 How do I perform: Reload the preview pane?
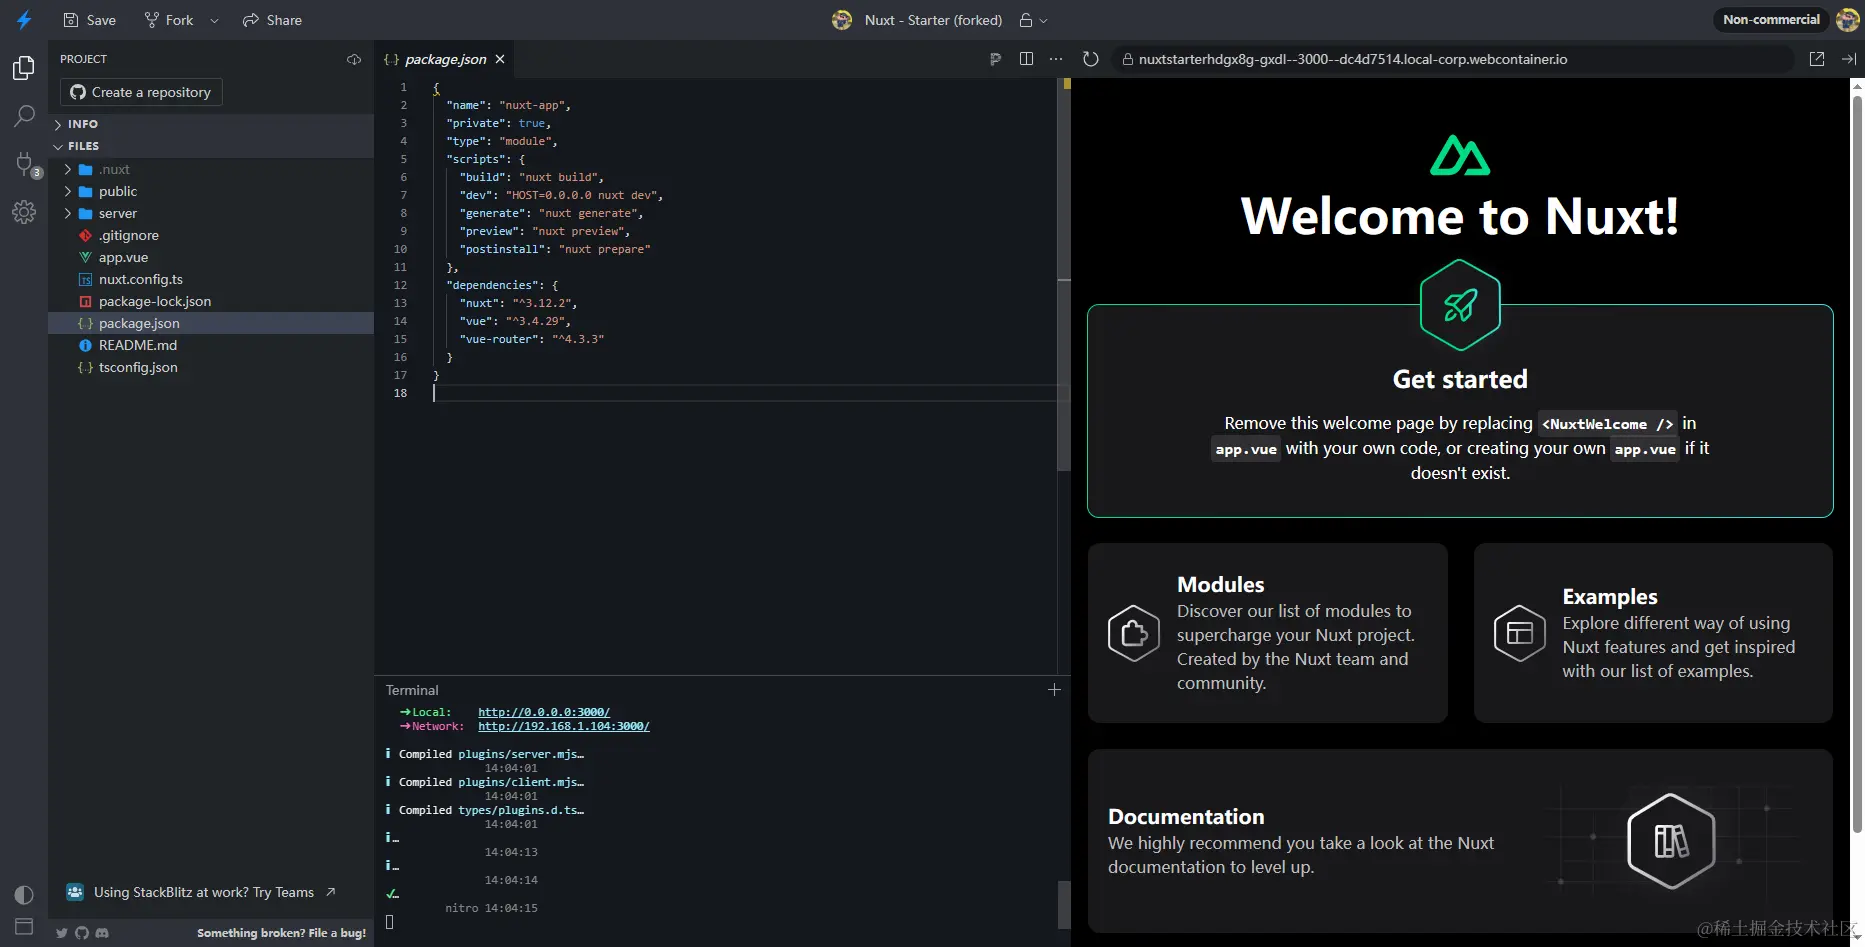[1091, 59]
